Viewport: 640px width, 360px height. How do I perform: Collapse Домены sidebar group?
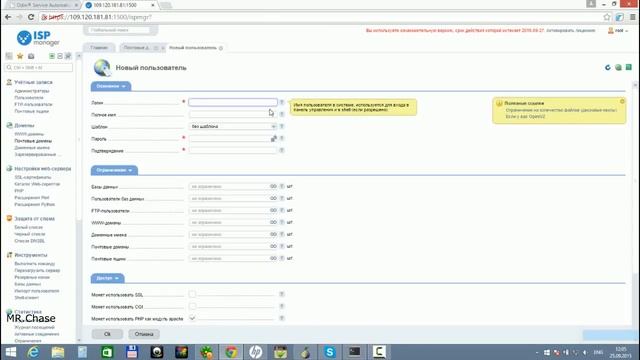24,126
